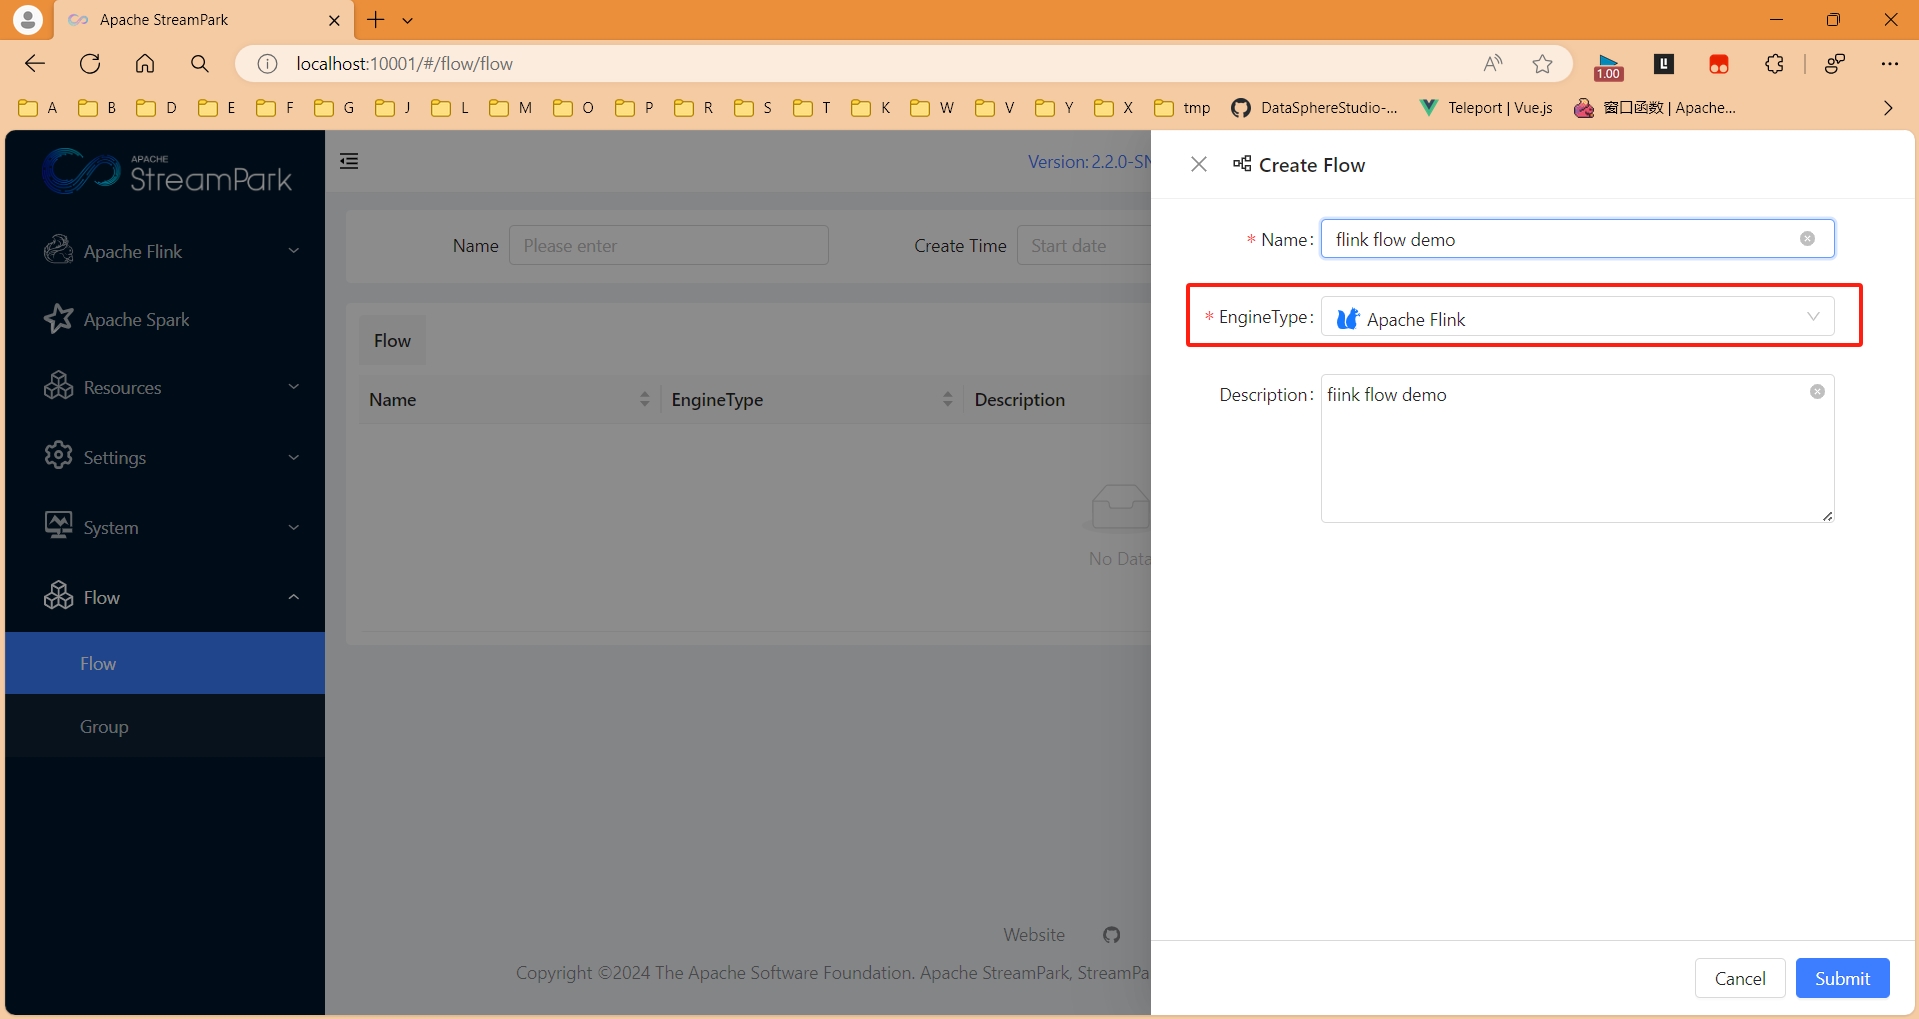Add this page to favorites star
Viewport: 1919px width, 1019px height.
(1543, 64)
